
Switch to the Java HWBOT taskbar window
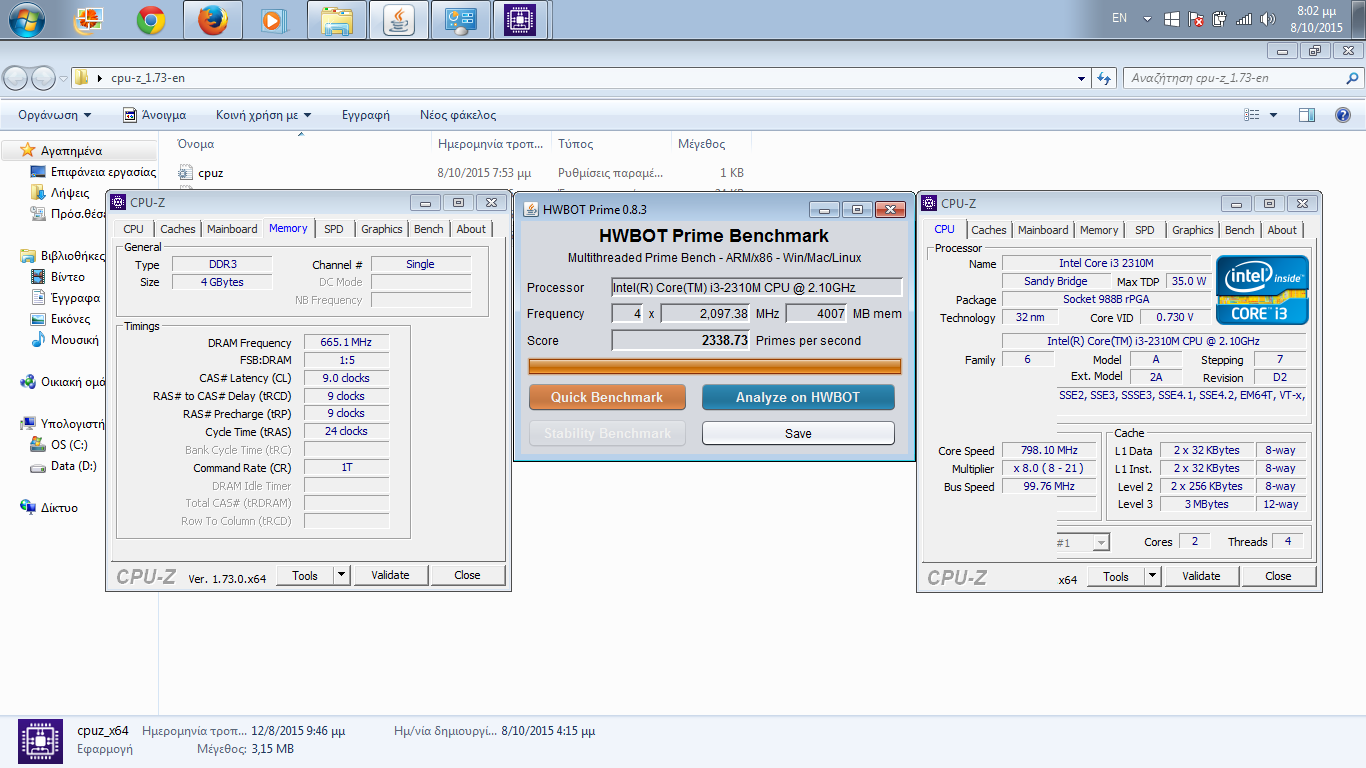coord(399,19)
